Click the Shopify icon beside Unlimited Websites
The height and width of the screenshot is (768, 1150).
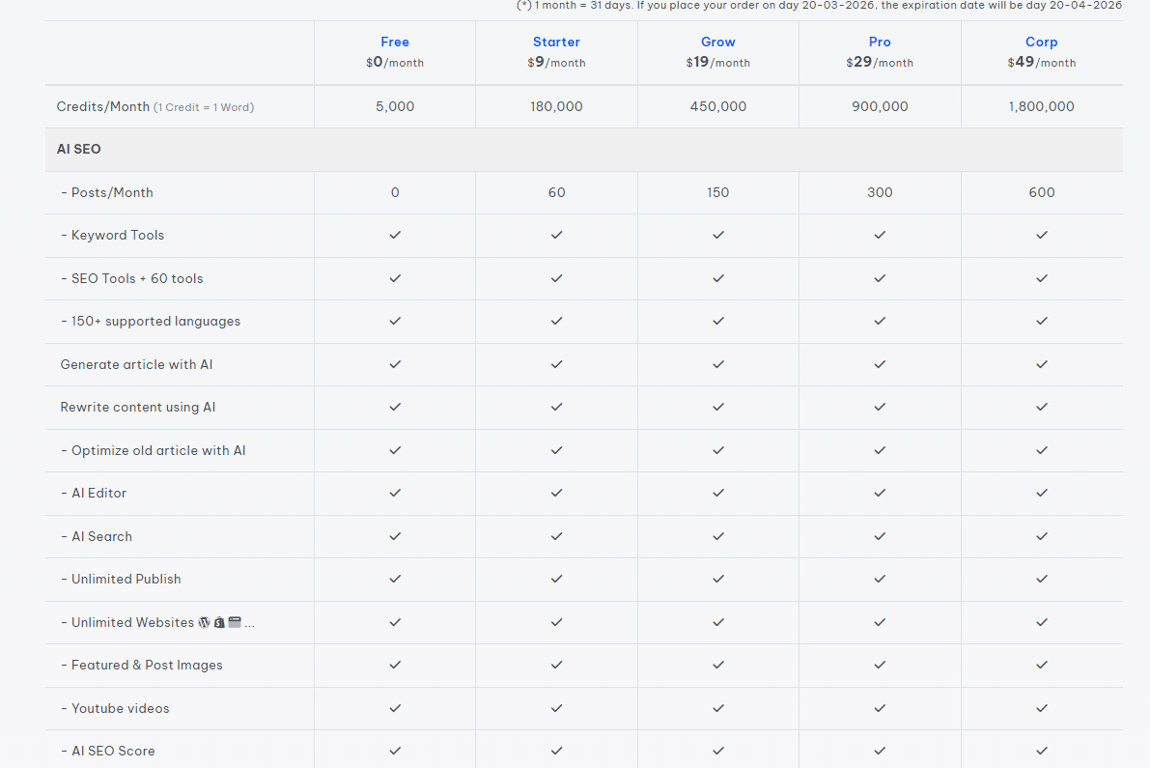219,622
